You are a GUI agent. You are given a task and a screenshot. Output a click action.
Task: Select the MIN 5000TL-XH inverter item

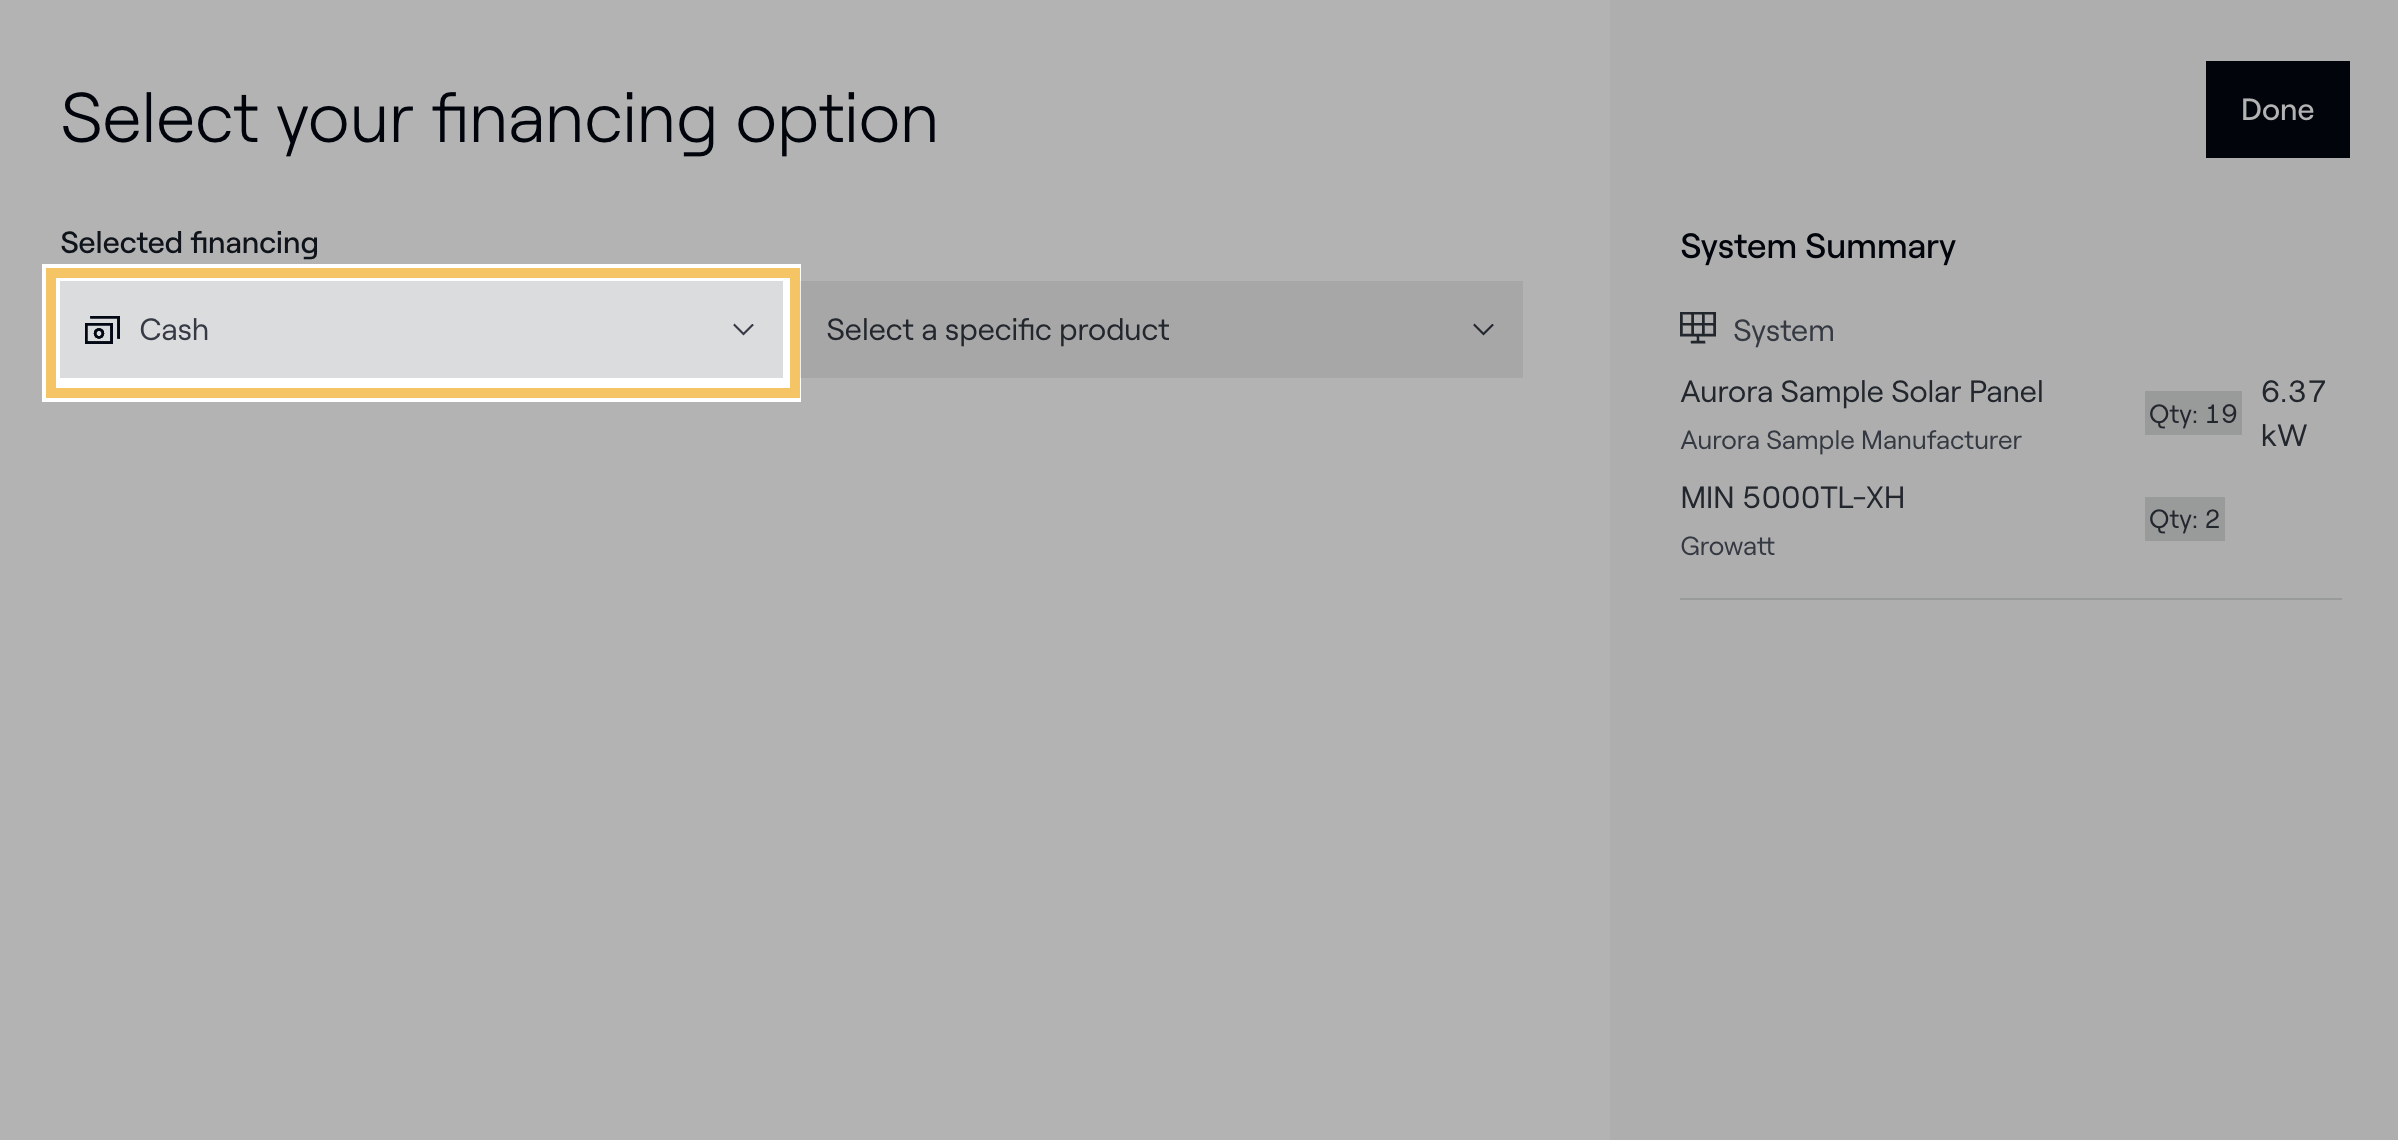tap(1792, 498)
